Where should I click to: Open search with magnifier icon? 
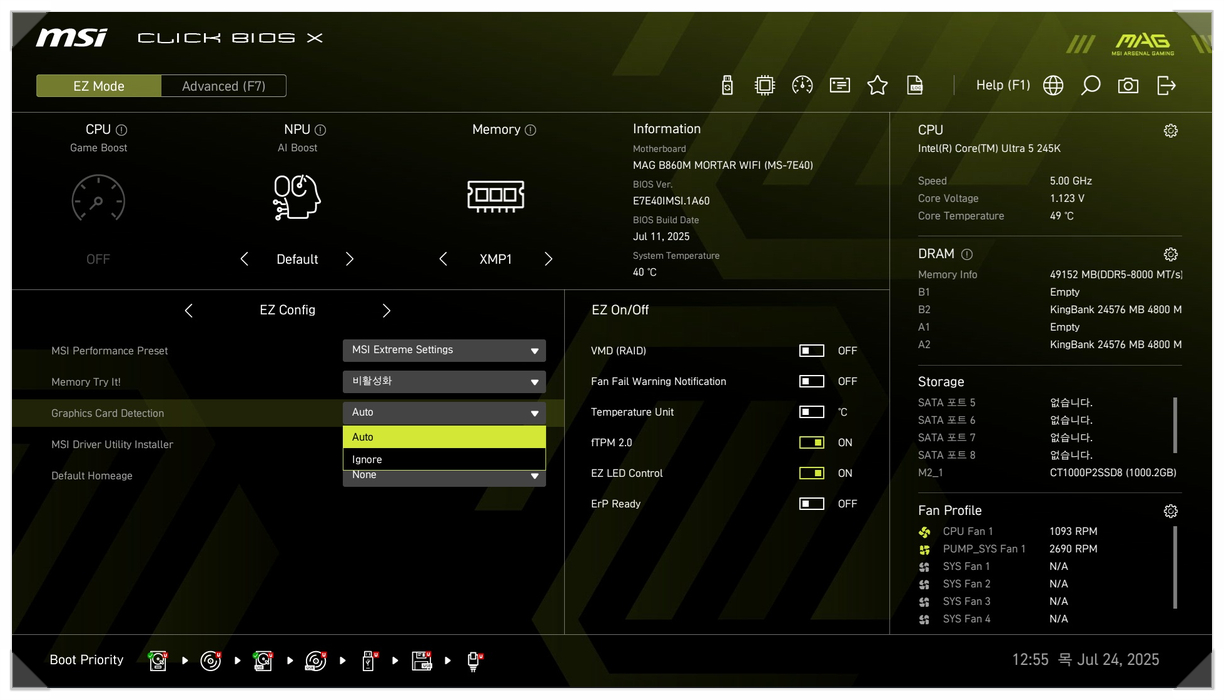1091,86
